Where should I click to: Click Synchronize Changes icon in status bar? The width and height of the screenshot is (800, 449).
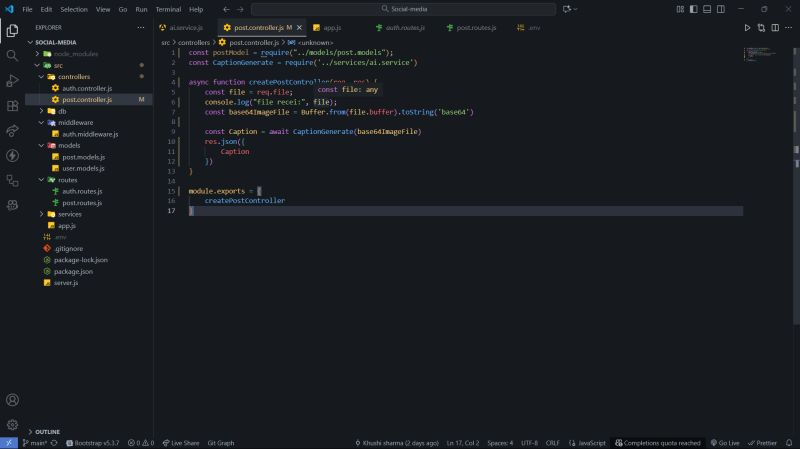54,443
